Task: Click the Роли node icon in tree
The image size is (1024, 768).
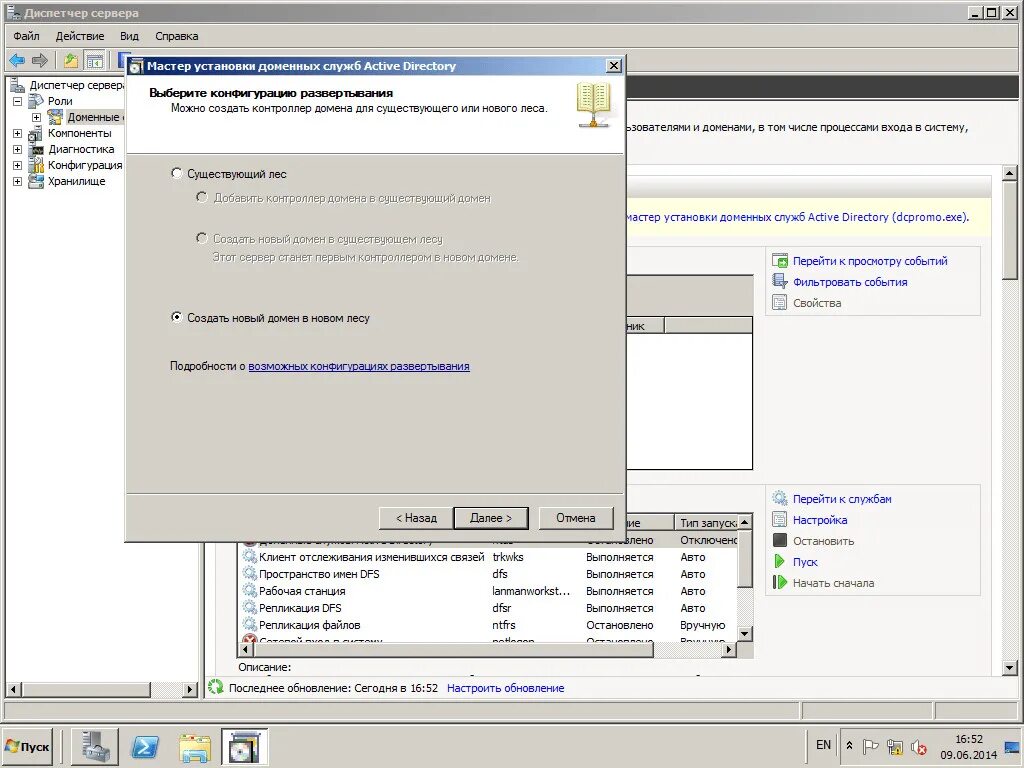Action: [x=36, y=101]
